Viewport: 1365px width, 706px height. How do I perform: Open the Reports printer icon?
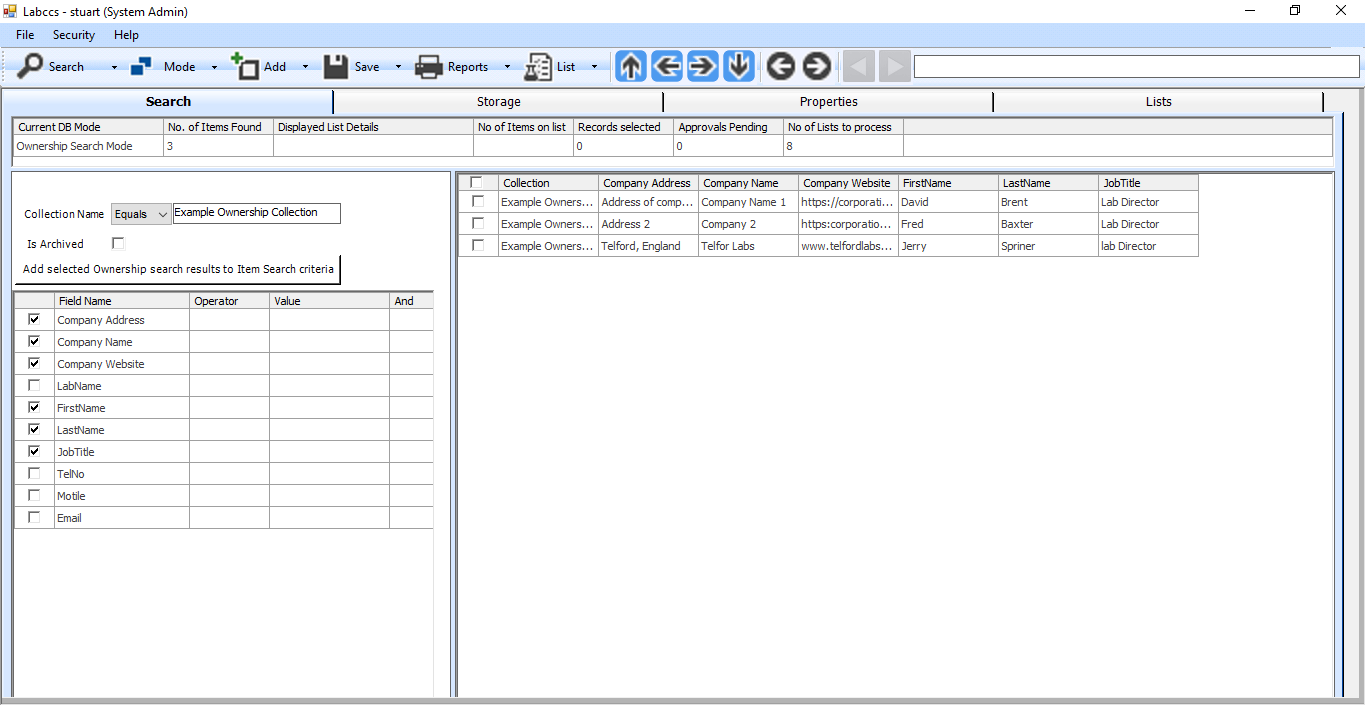tap(429, 67)
